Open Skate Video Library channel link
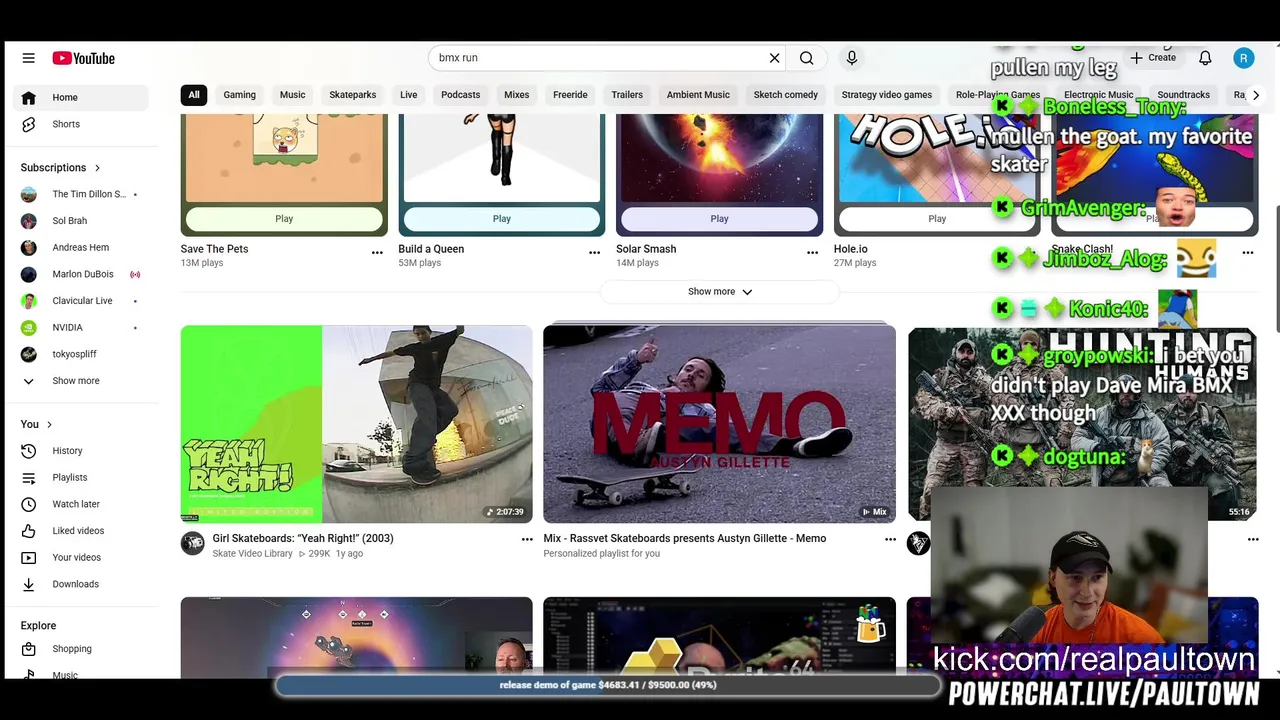 point(252,553)
